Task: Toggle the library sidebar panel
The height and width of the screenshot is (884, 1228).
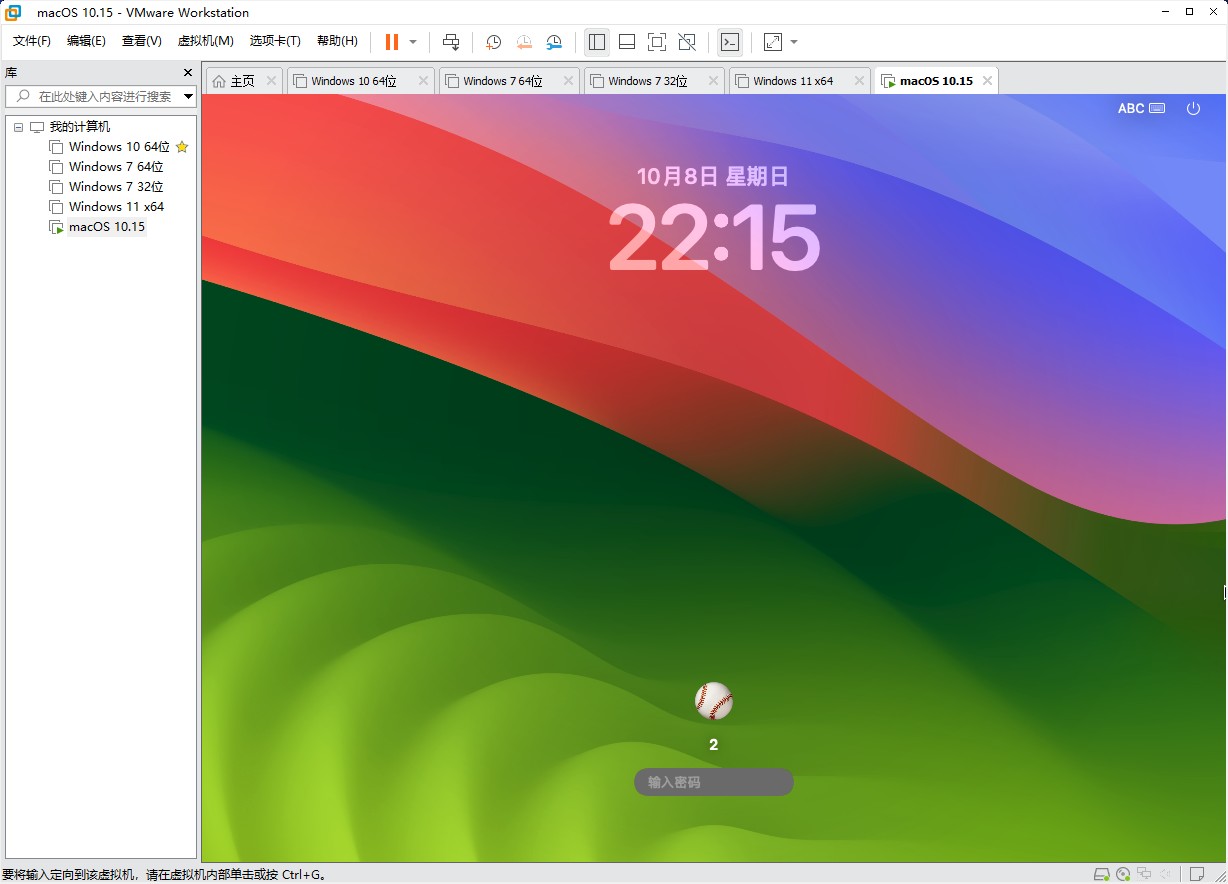Action: 597,42
